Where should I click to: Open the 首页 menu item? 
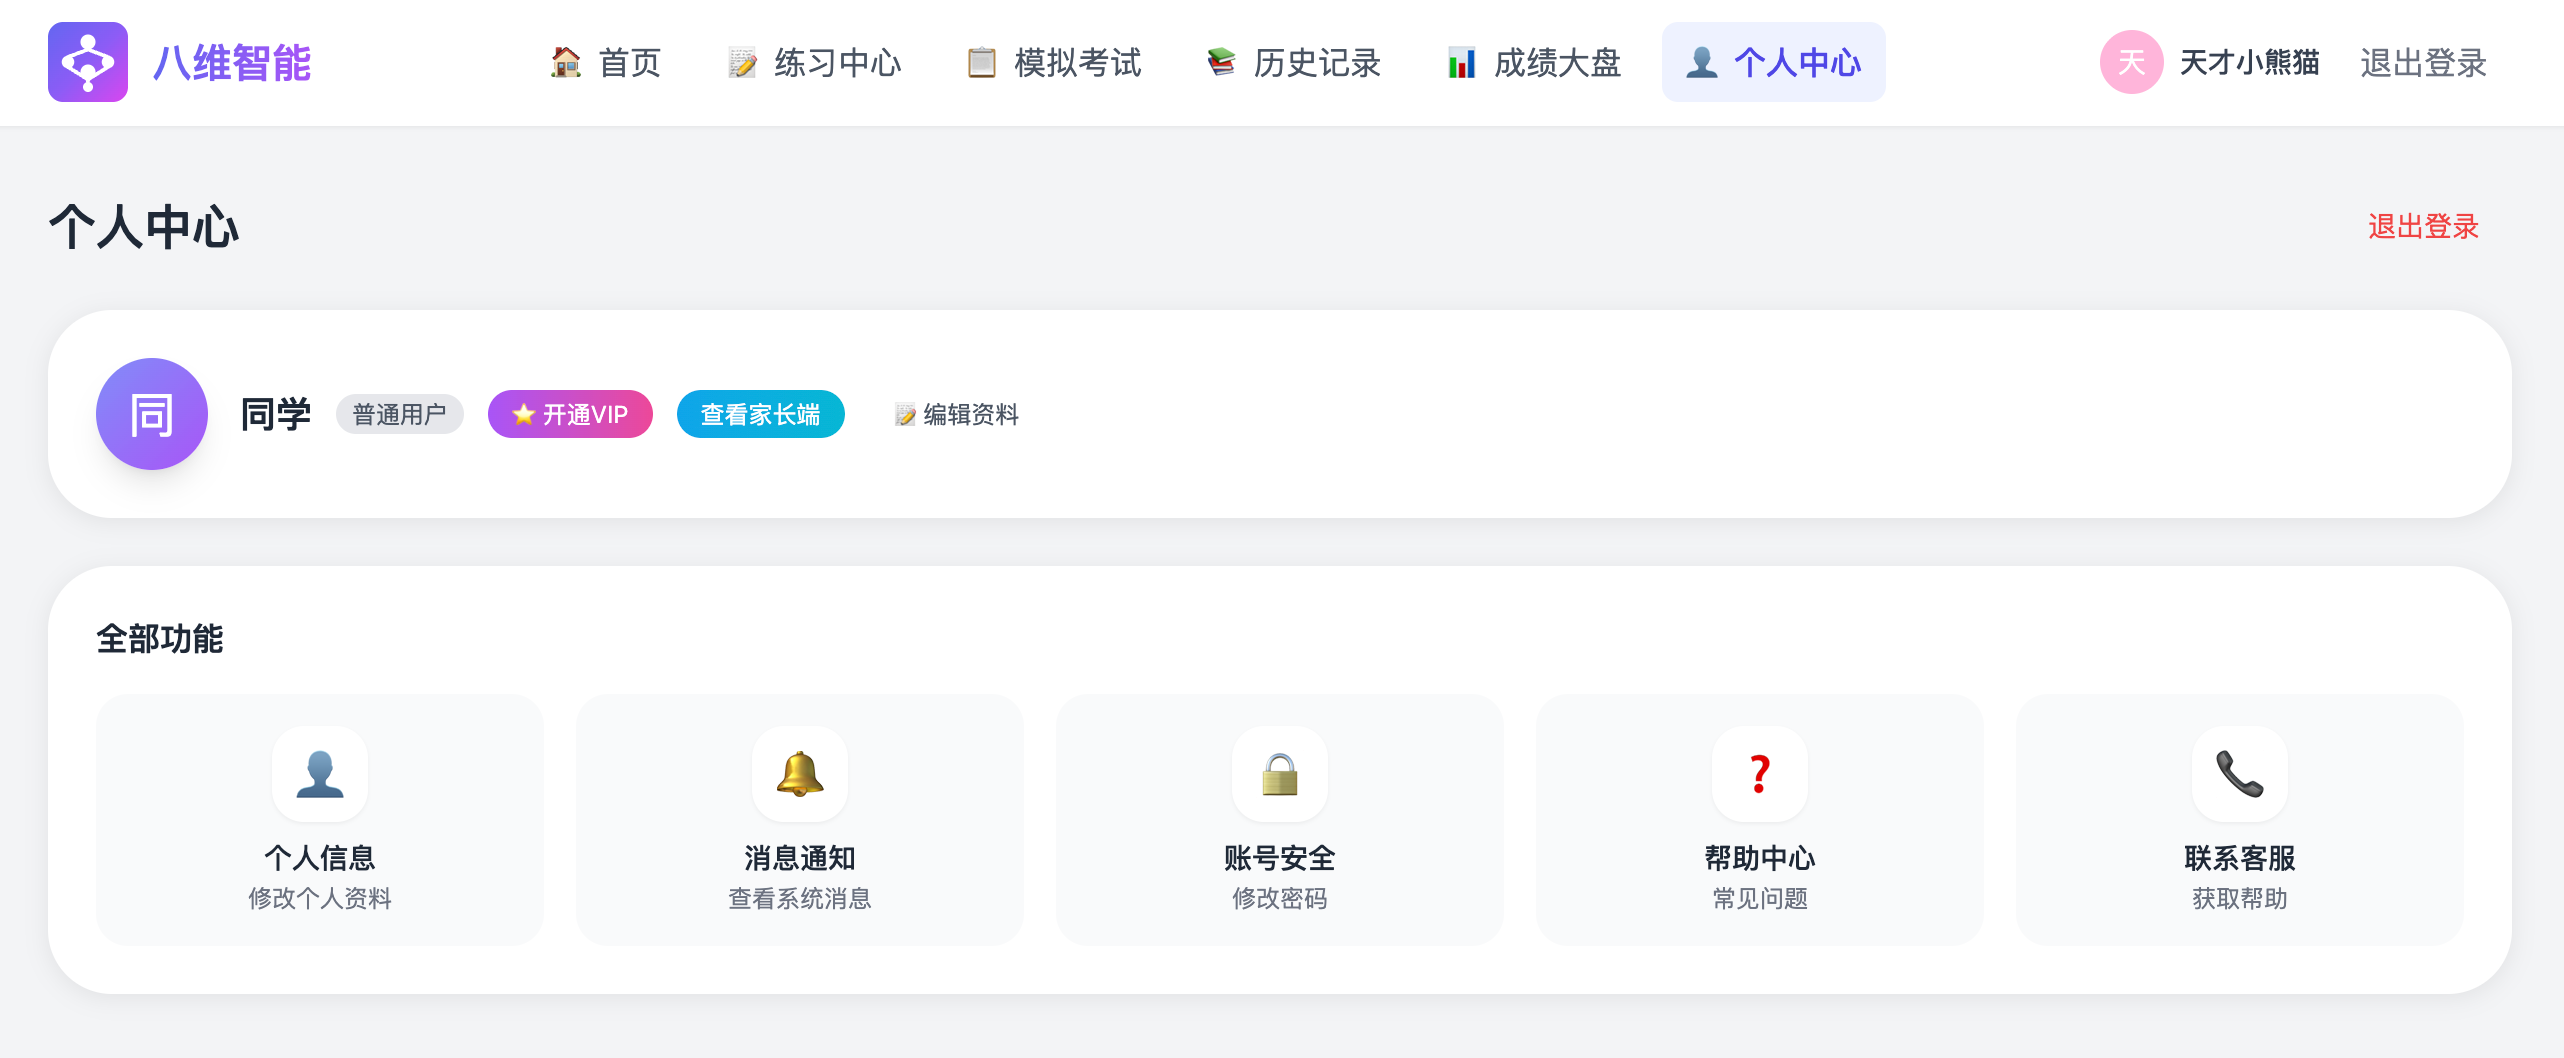(x=607, y=62)
